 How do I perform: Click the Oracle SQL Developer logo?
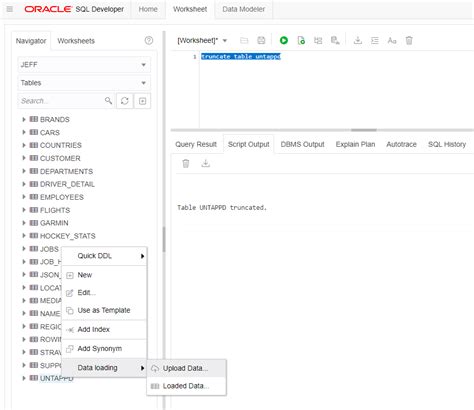point(74,9)
